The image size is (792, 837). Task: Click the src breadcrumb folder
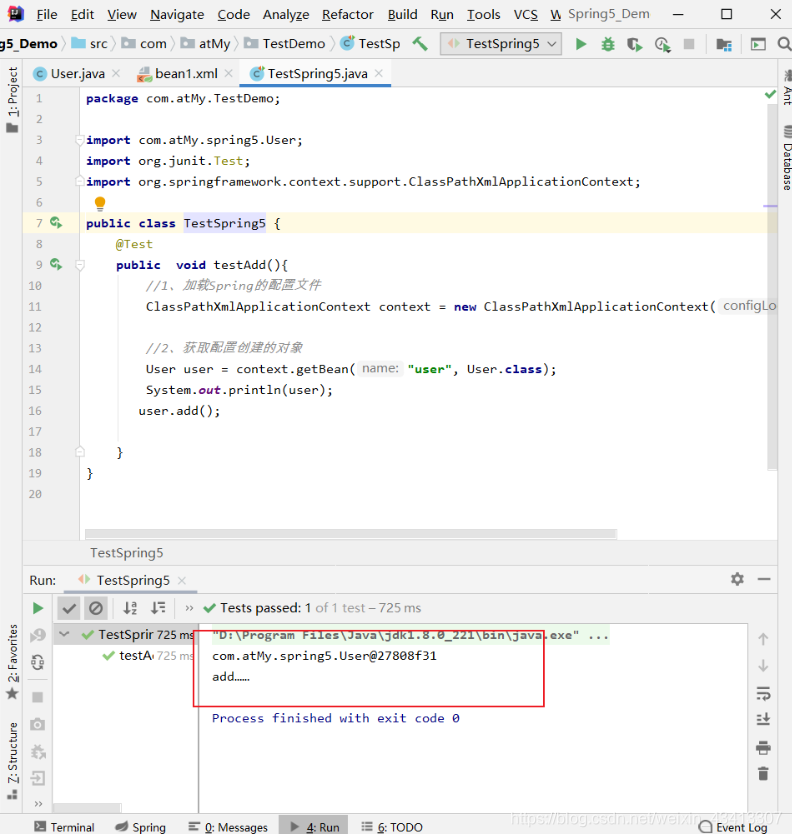(89, 43)
